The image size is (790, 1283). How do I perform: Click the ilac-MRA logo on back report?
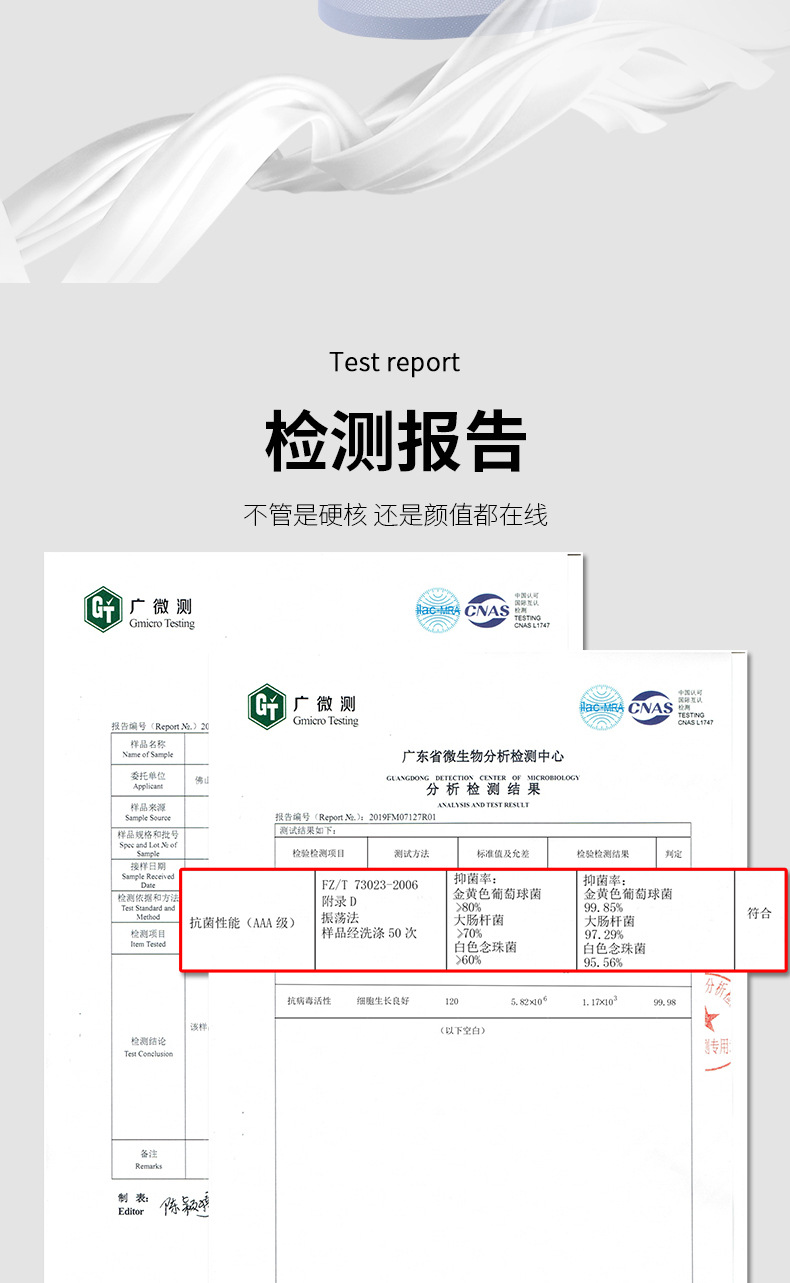pyautogui.click(x=437, y=610)
